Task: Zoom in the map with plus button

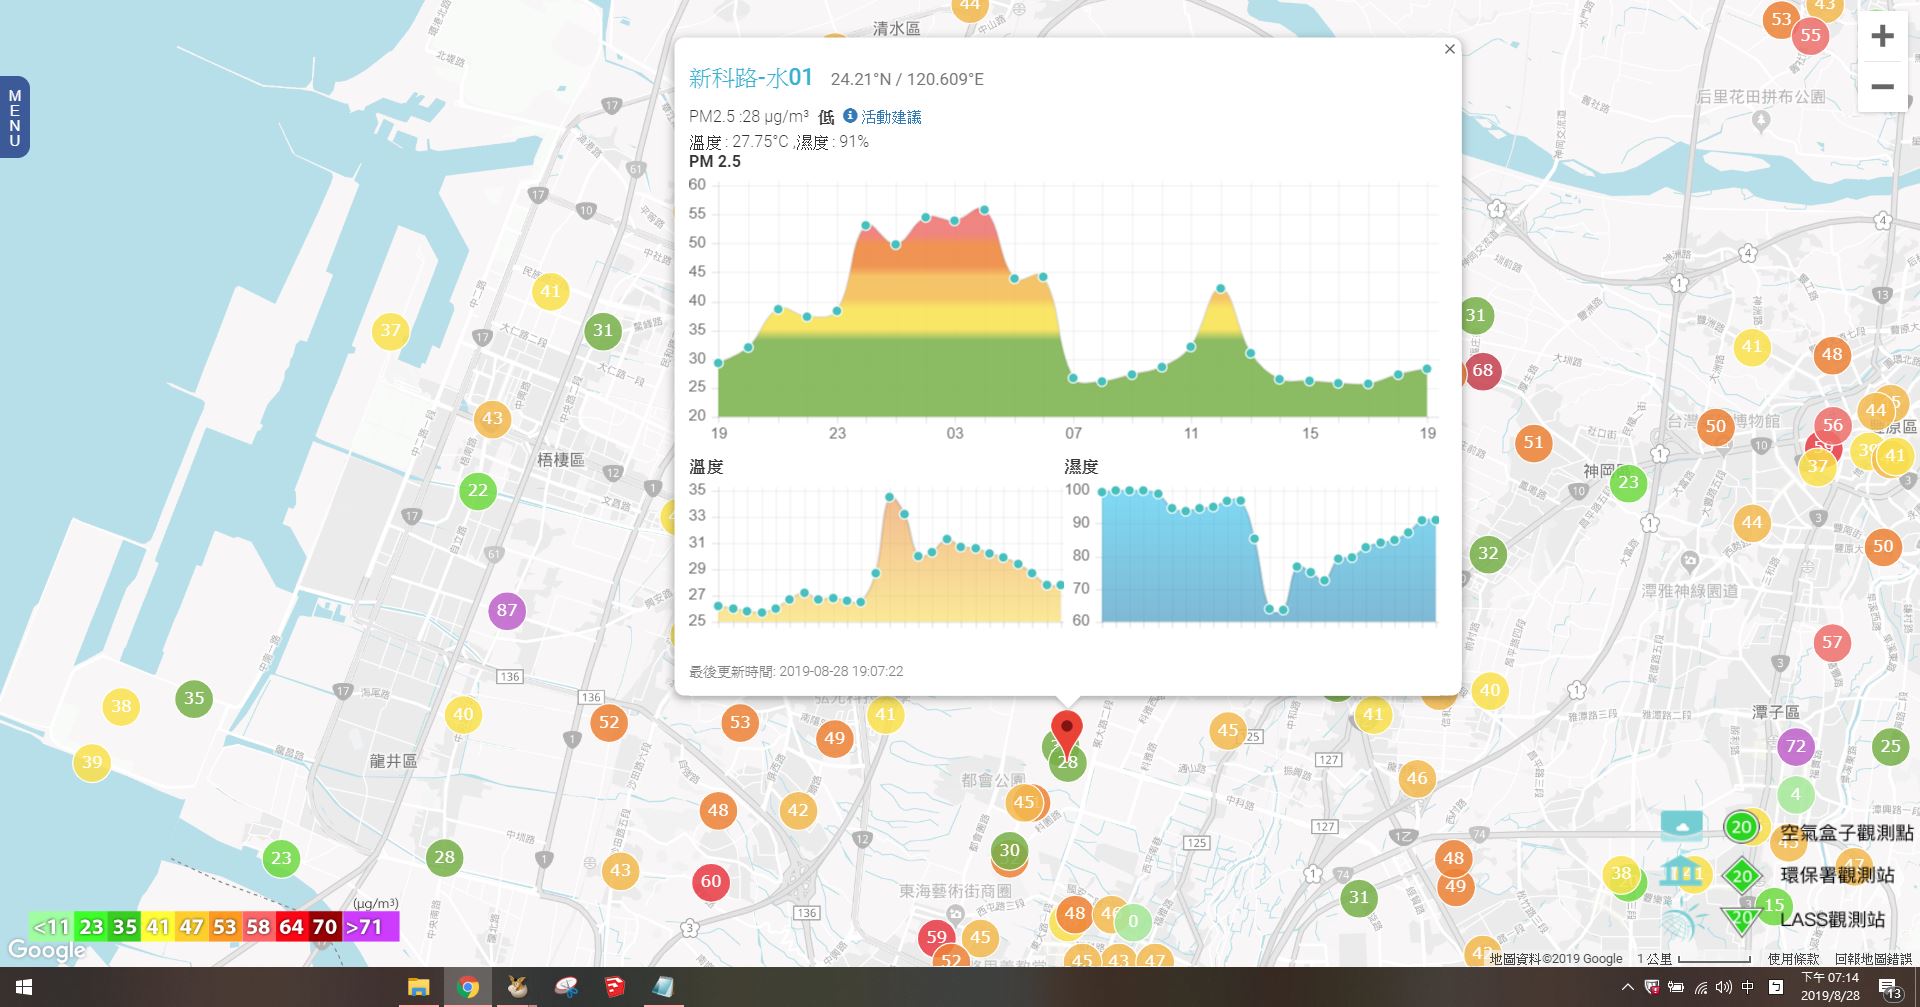Action: coord(1882,37)
